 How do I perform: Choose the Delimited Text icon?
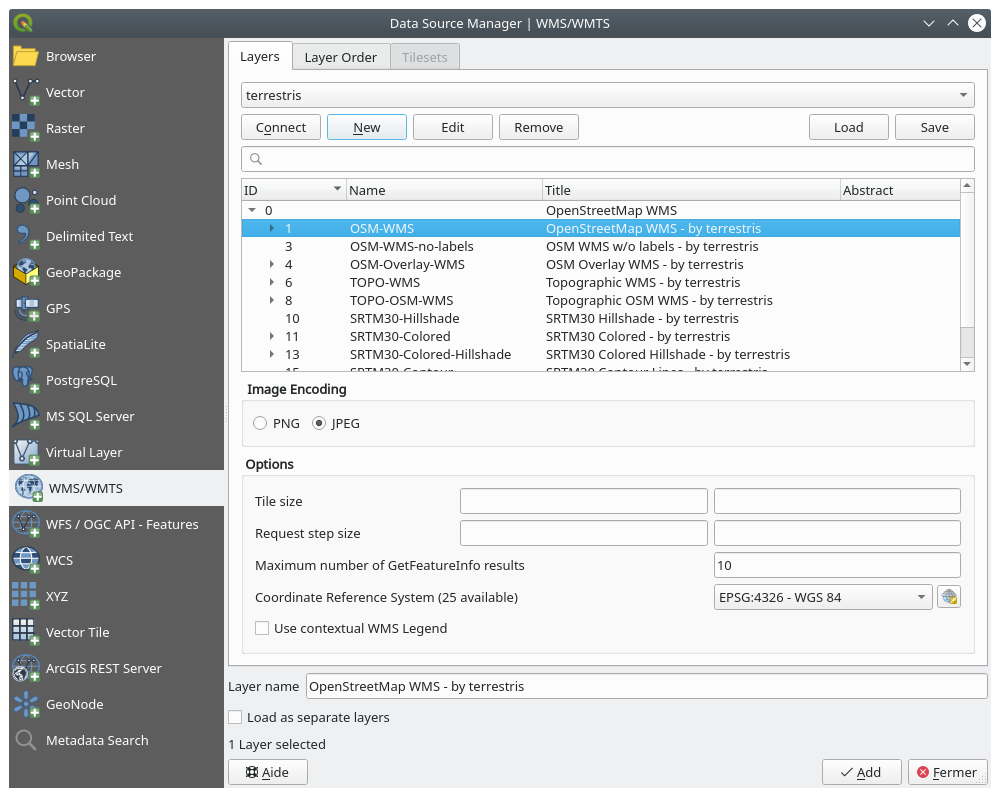coord(26,236)
